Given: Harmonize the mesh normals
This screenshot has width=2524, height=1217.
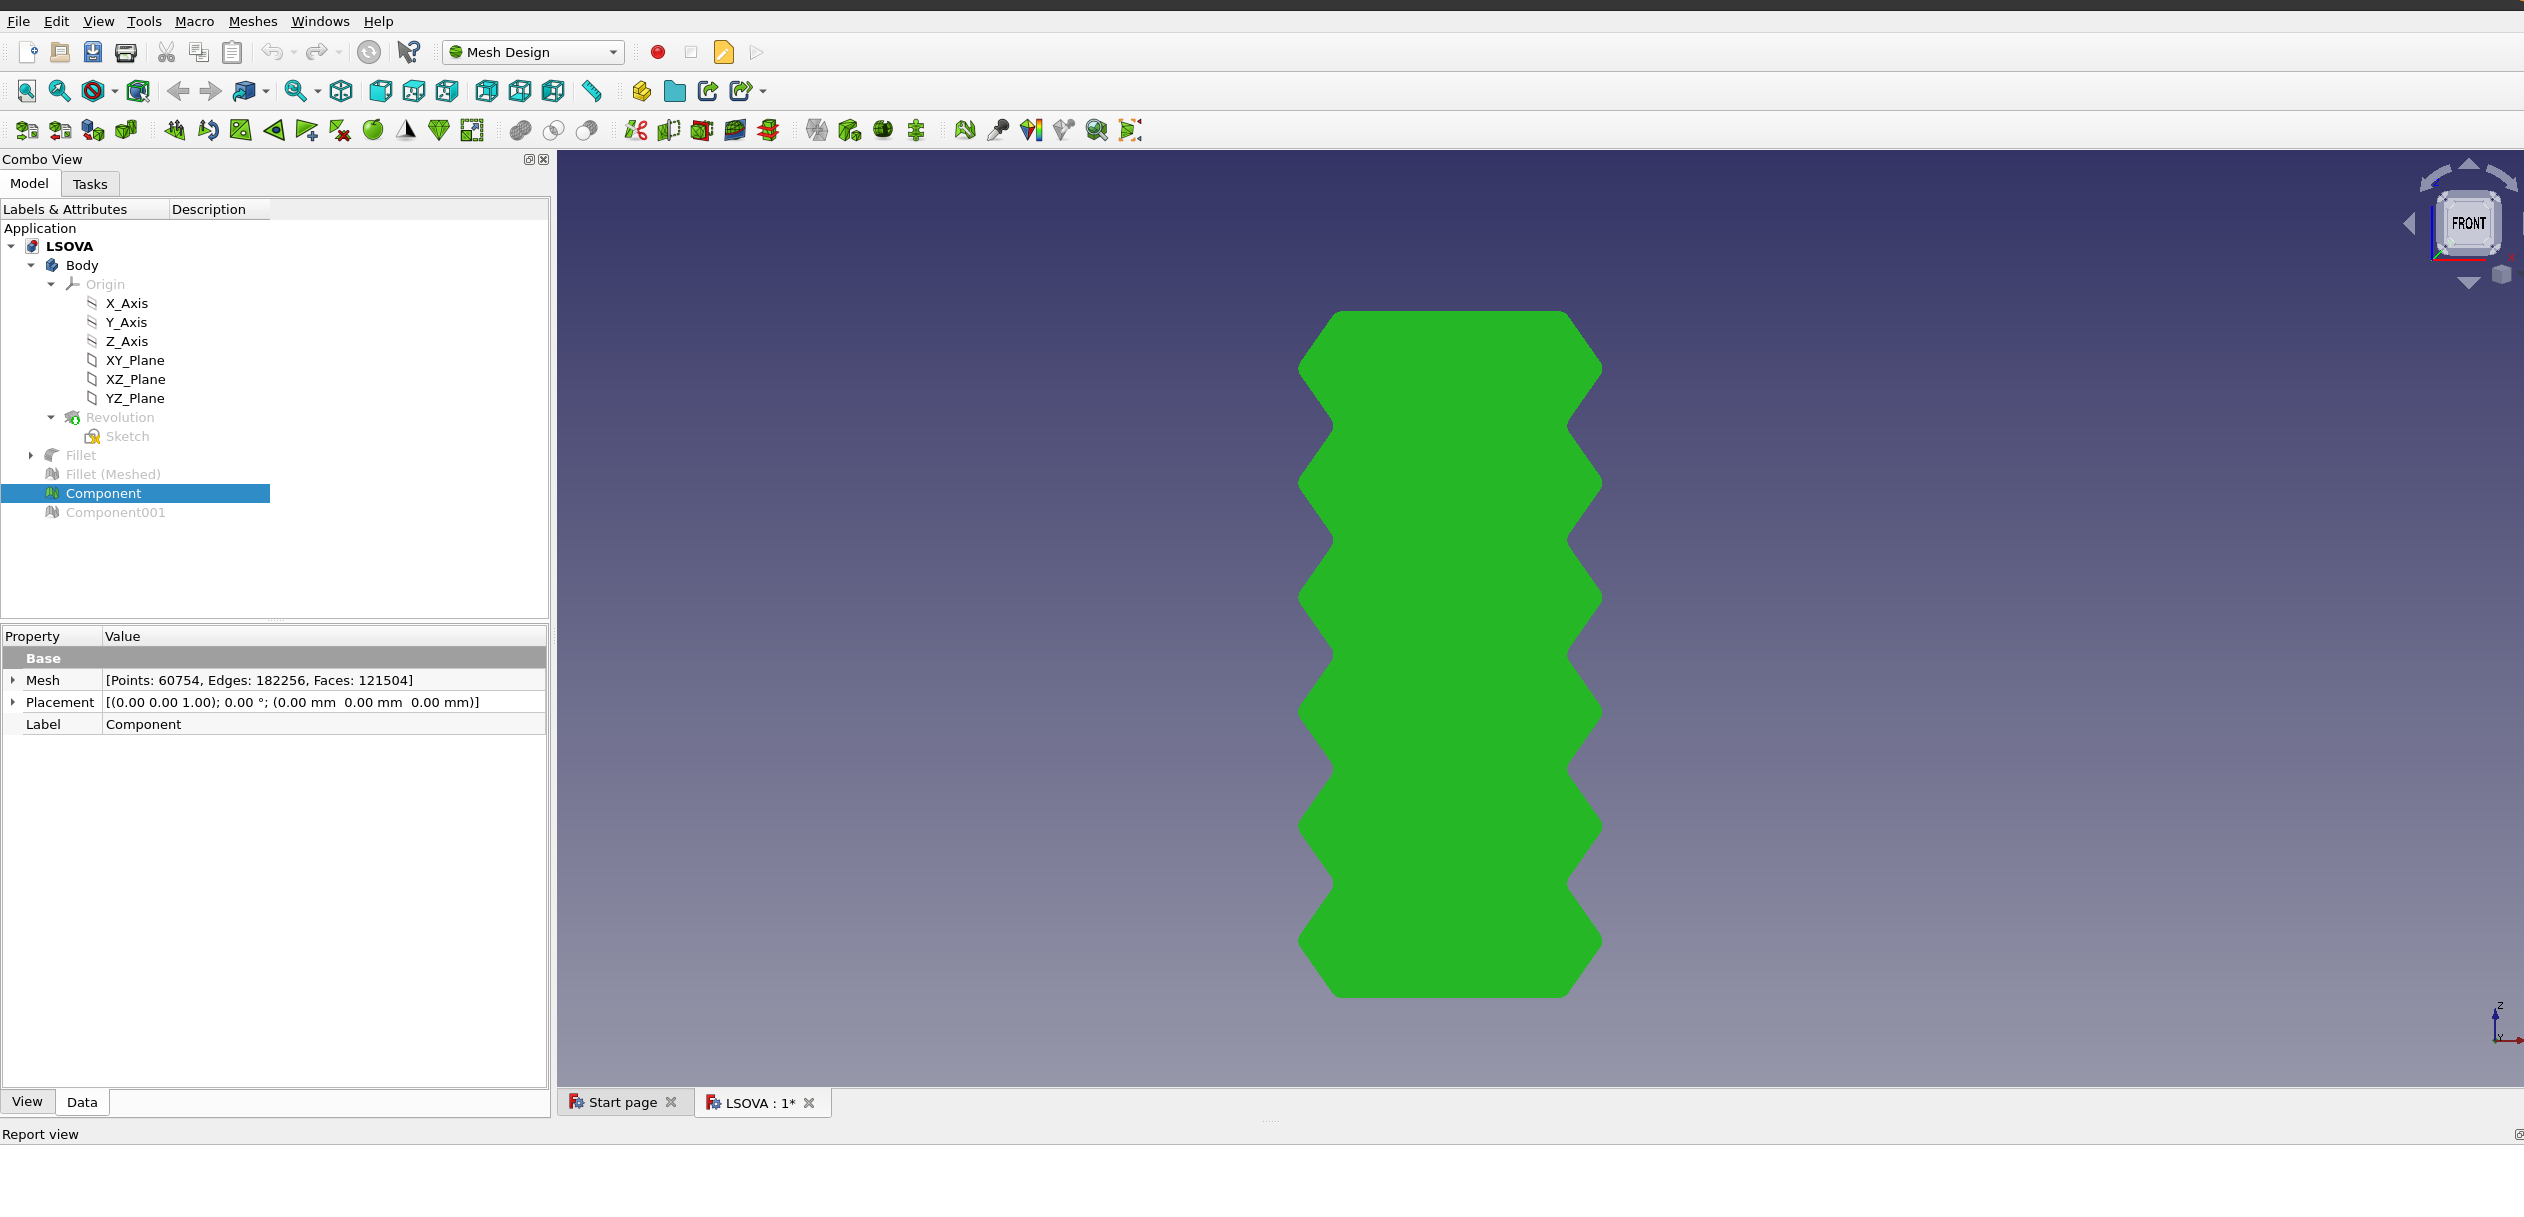Looking at the screenshot, I should tap(174, 130).
